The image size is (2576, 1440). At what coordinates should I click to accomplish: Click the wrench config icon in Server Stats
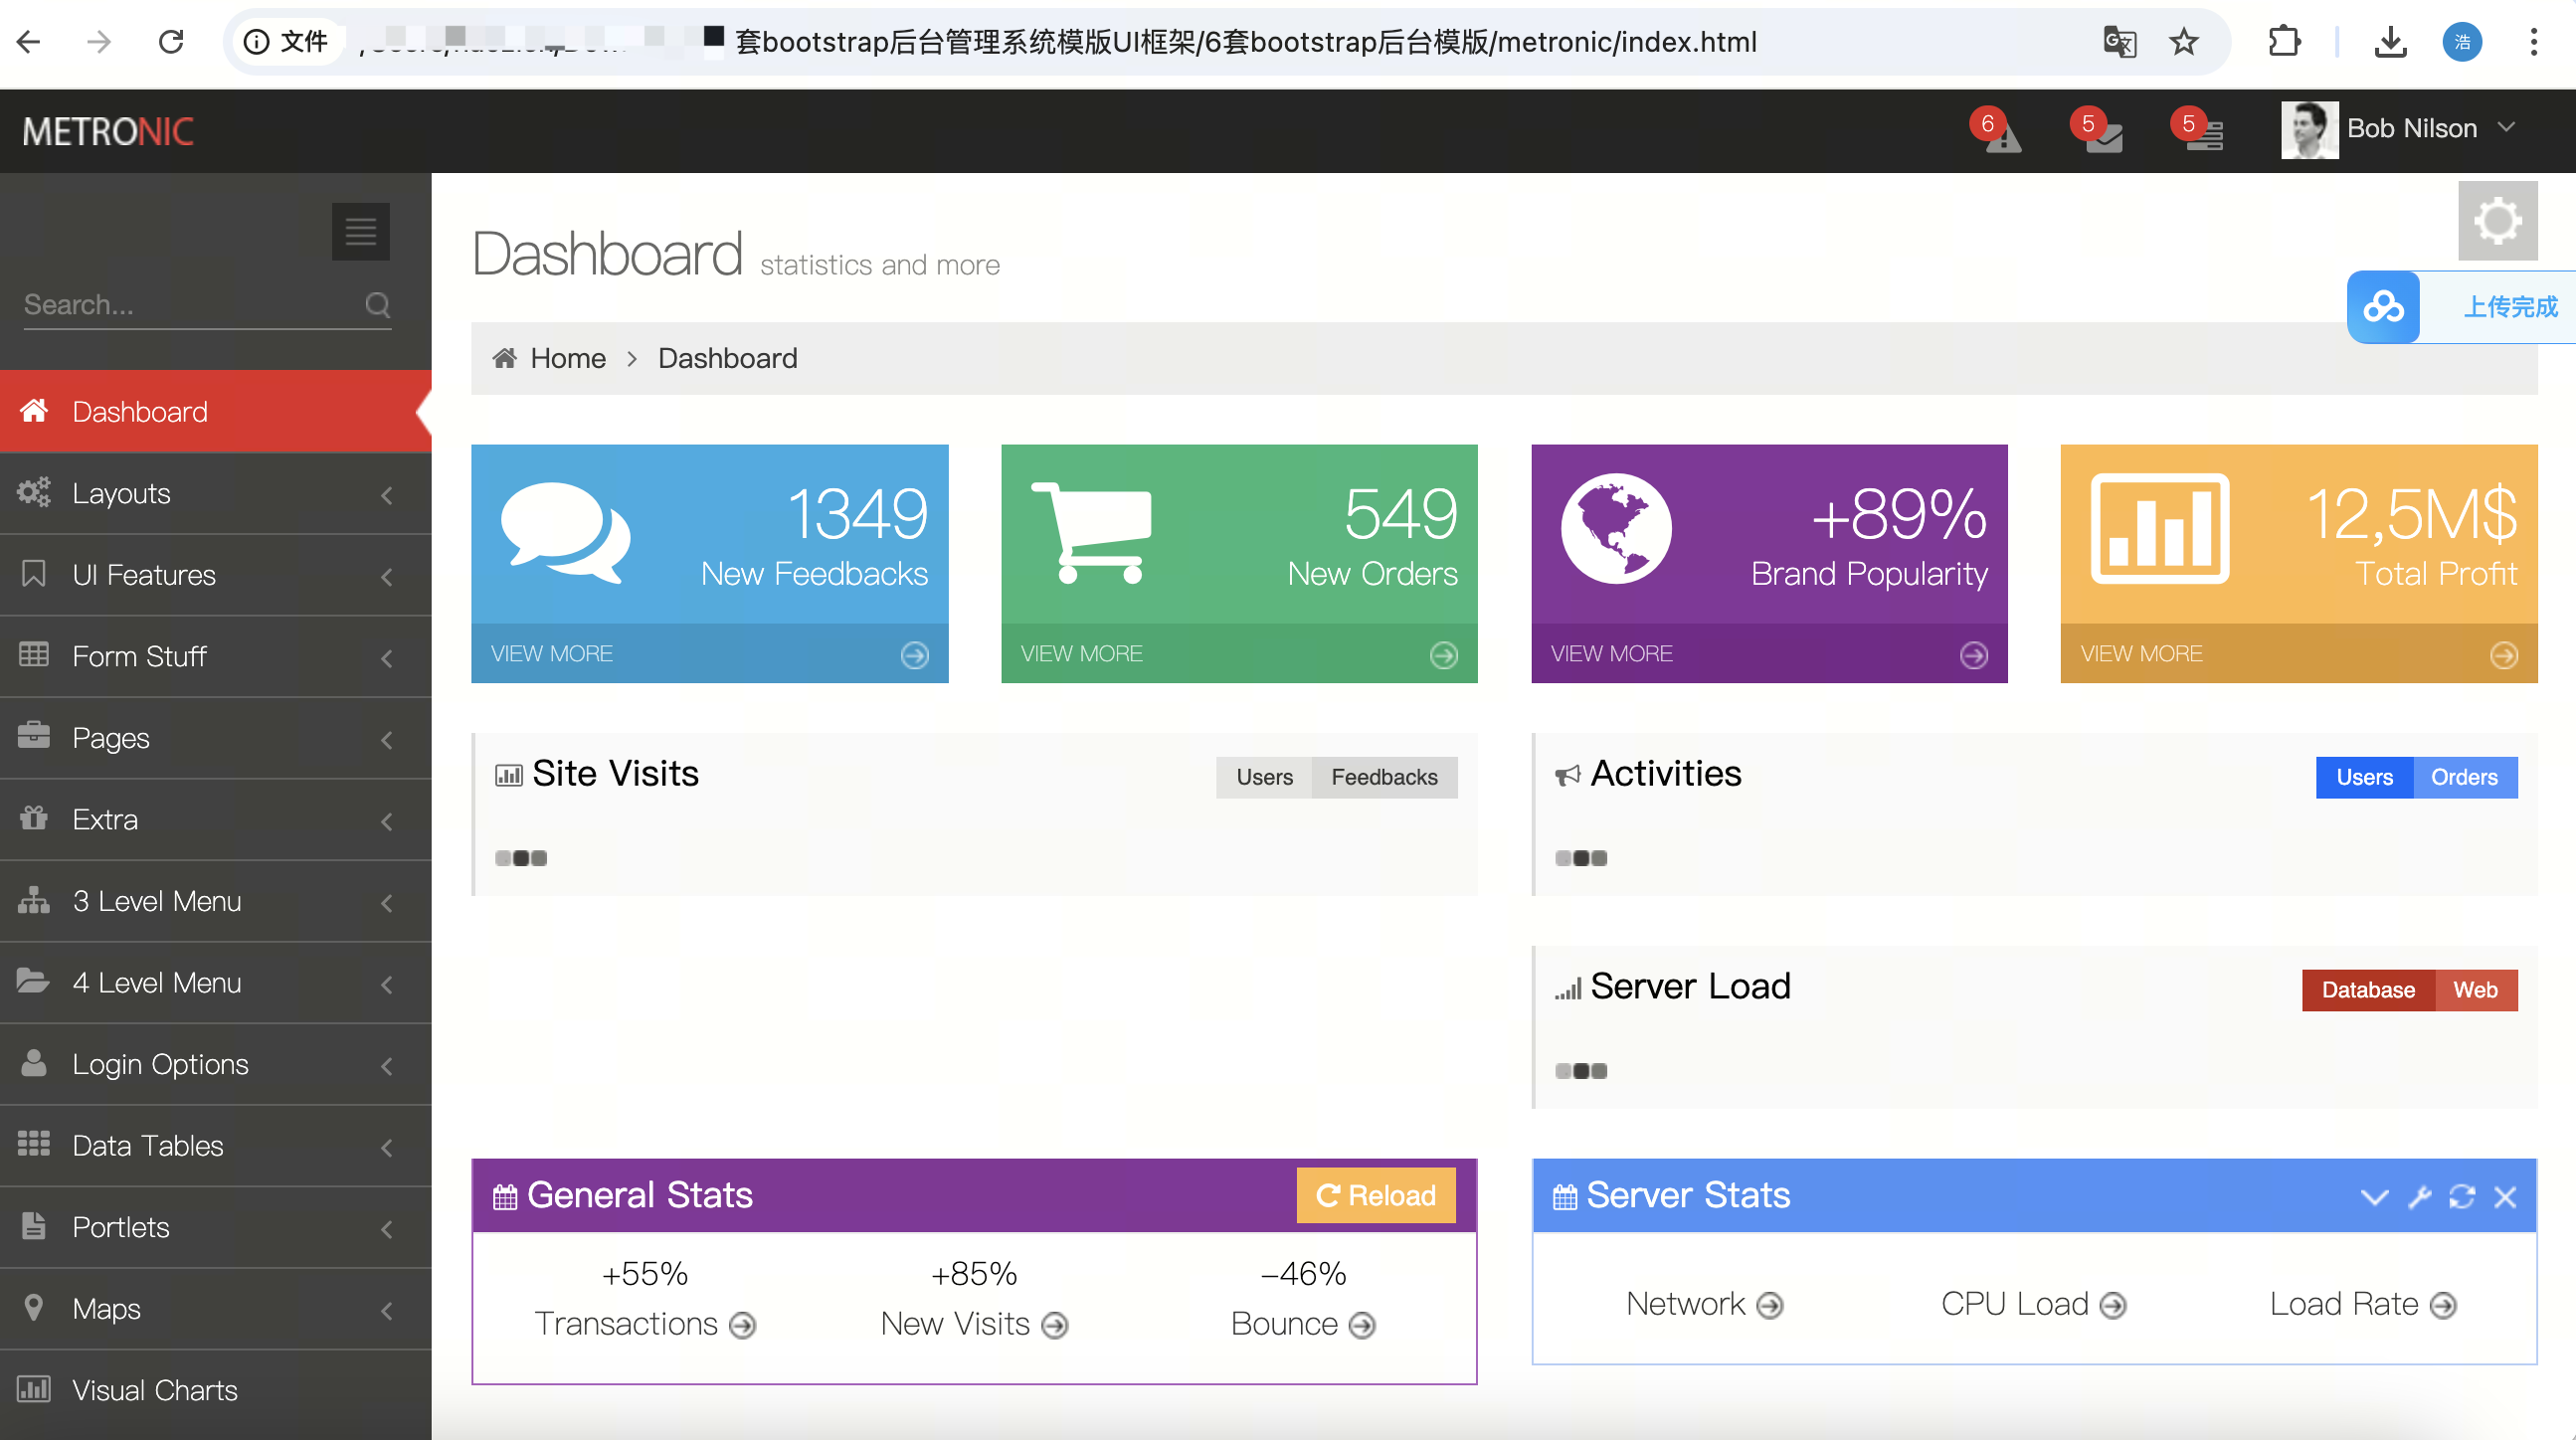(x=2419, y=1196)
